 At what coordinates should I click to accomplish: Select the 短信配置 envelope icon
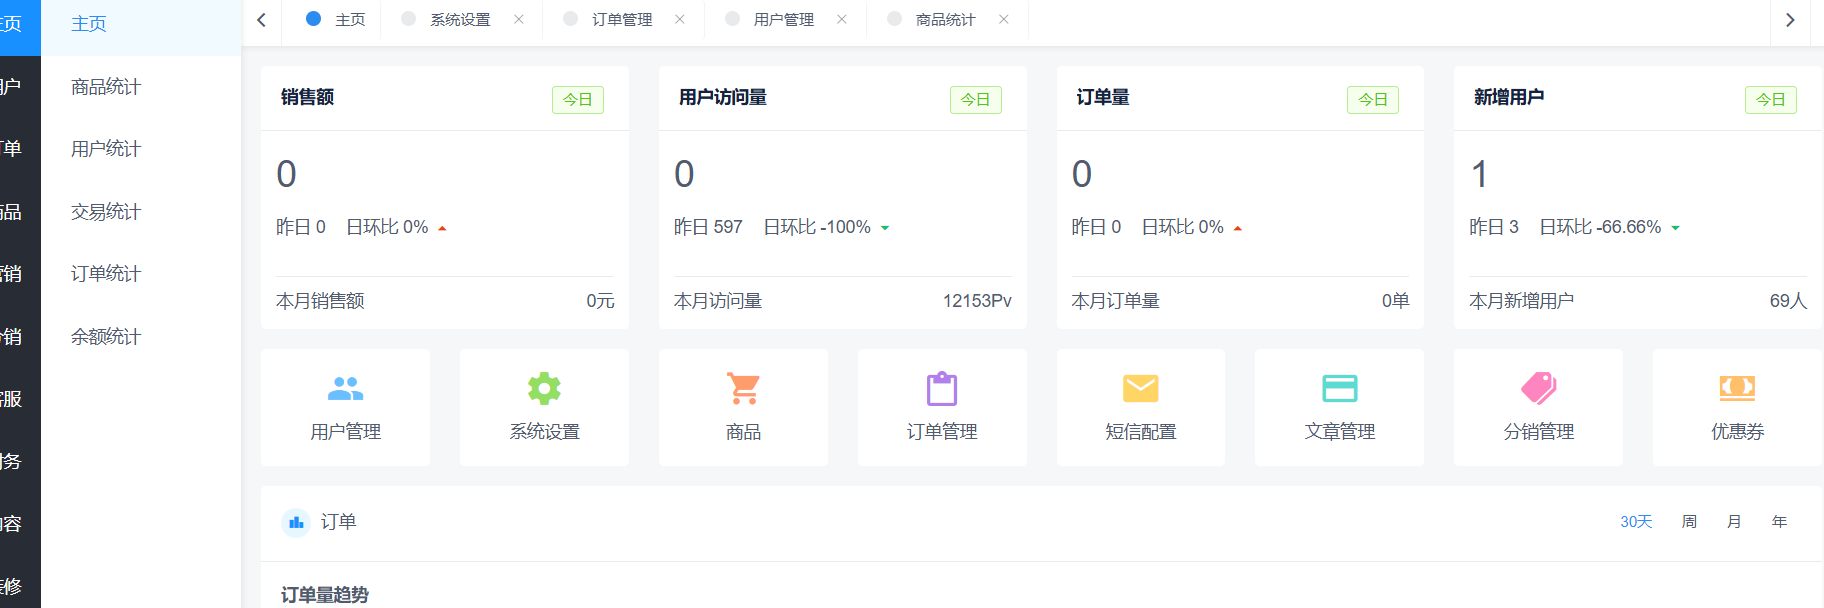(1140, 388)
